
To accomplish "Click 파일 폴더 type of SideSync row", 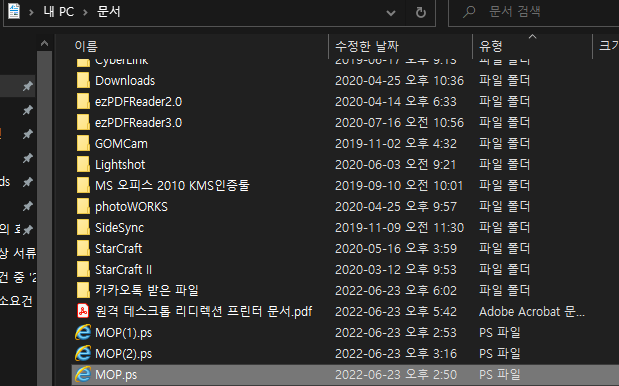I will pos(505,227).
